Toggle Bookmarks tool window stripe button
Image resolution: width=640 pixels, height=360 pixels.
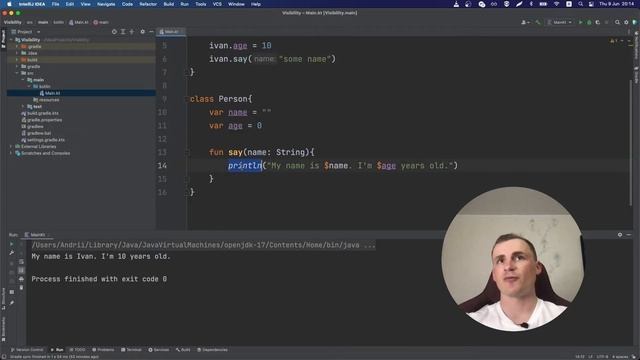[3, 329]
